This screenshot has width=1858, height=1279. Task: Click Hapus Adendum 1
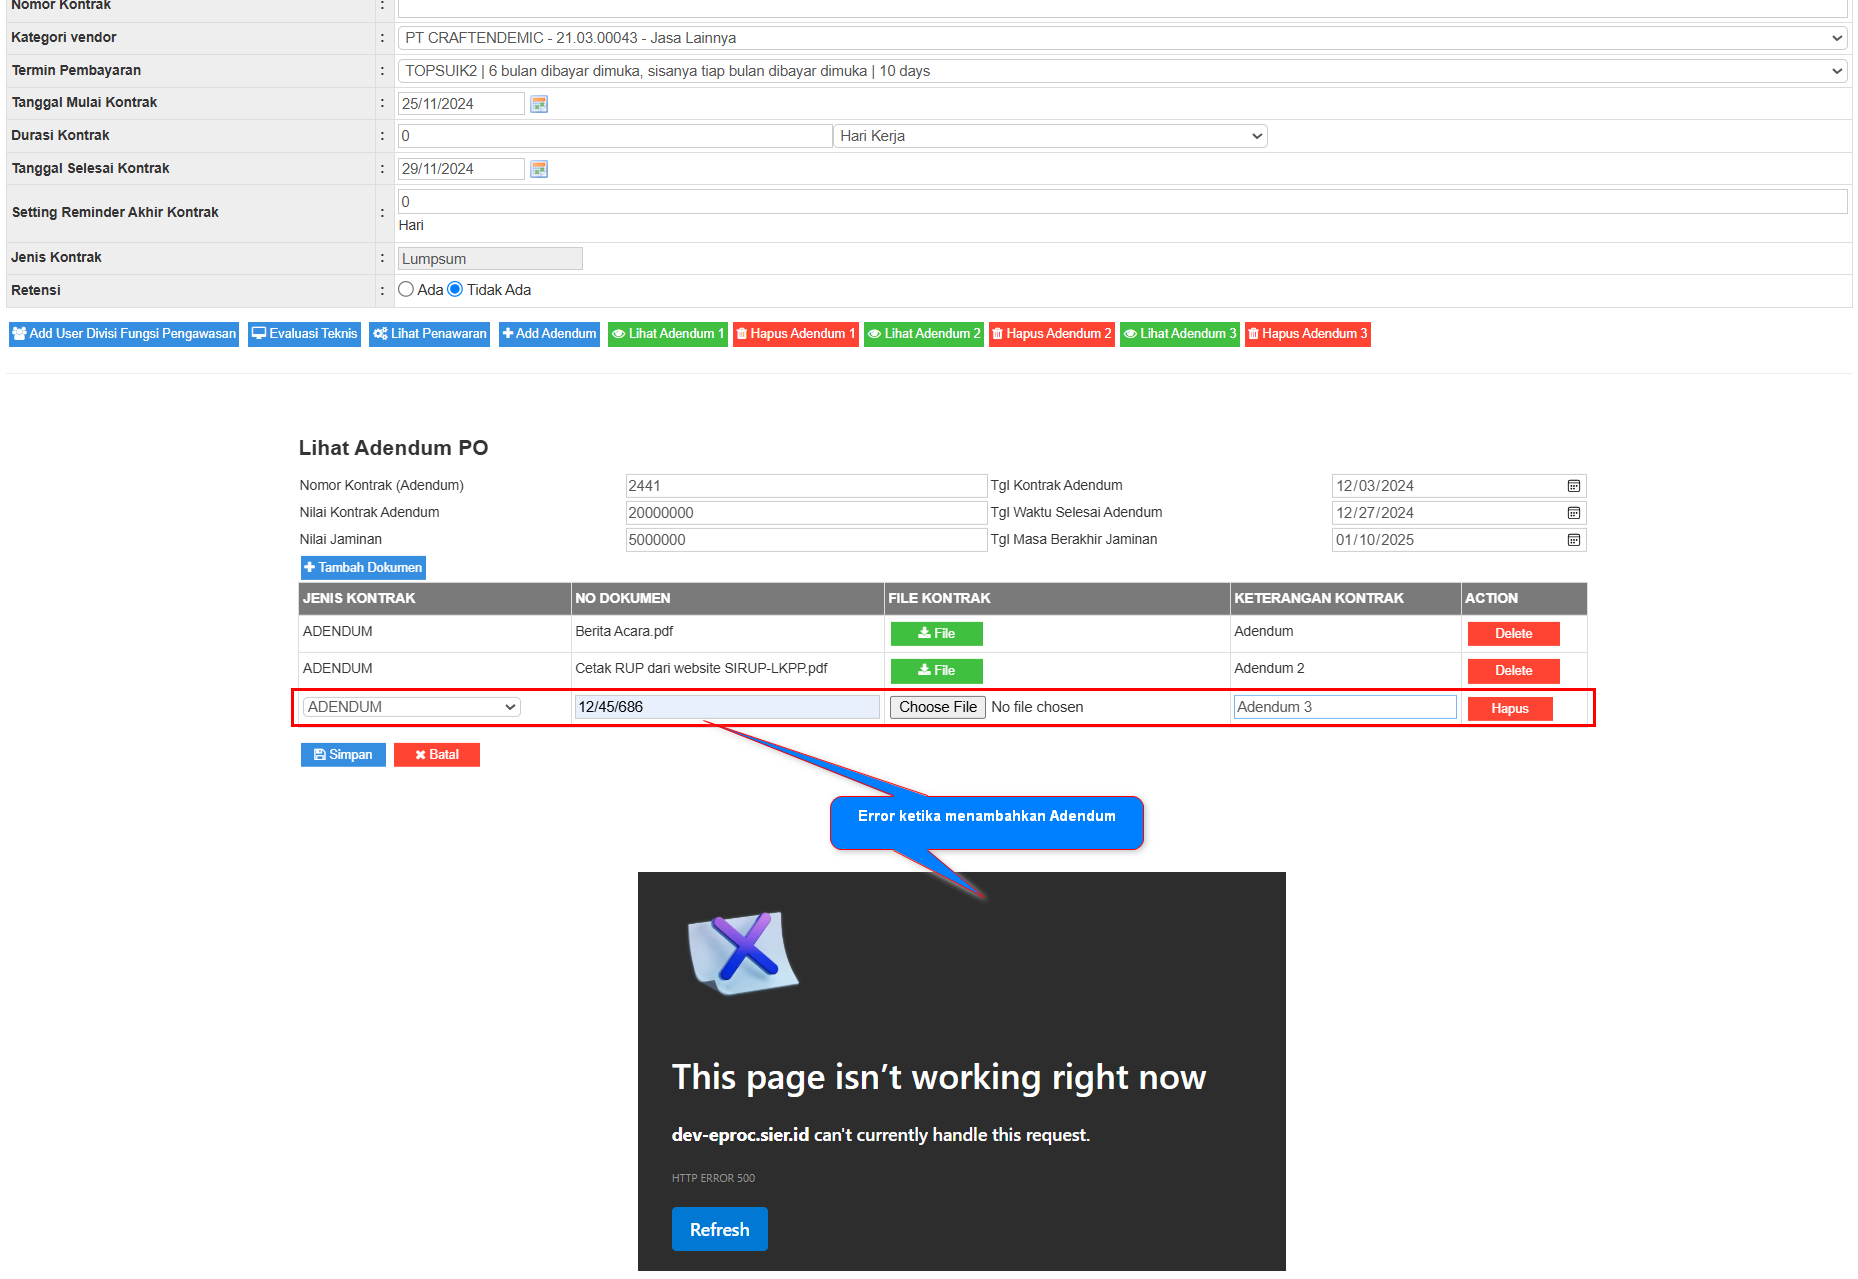(x=796, y=334)
